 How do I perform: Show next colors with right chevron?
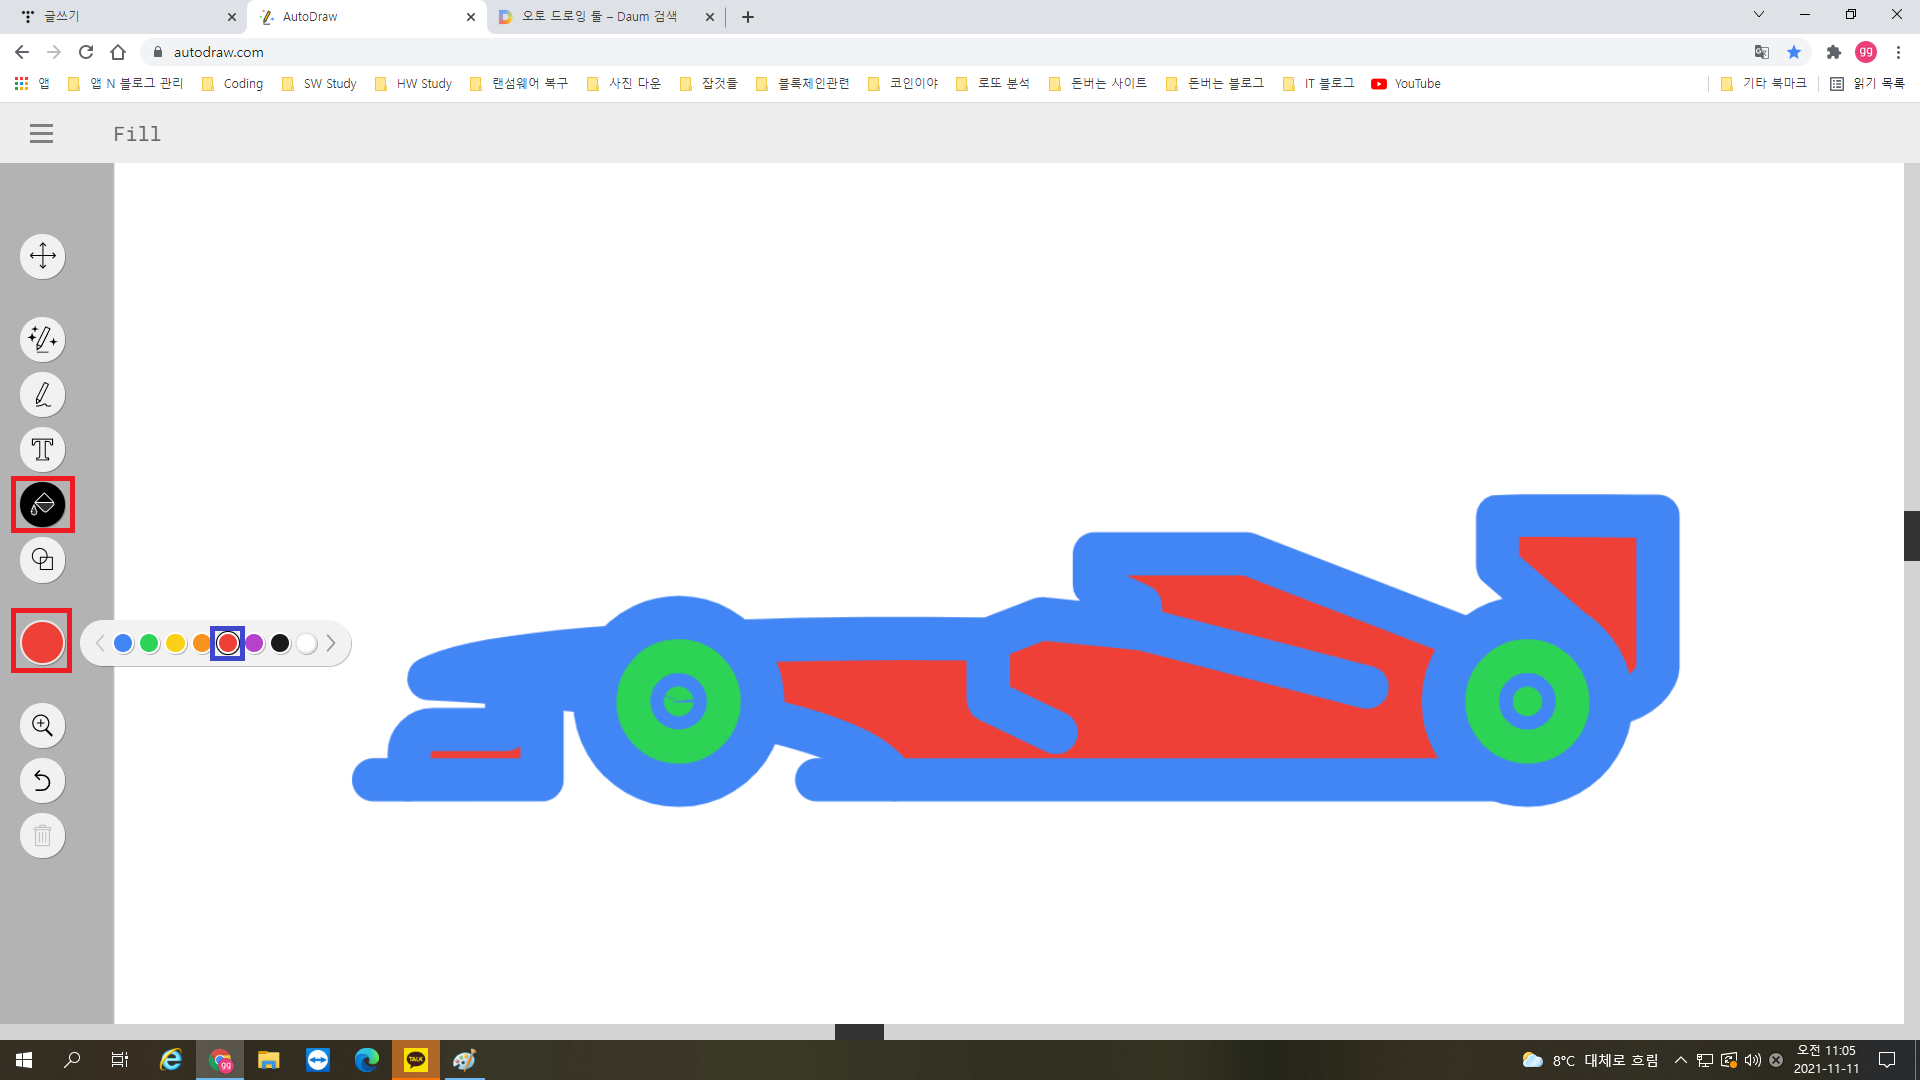click(331, 644)
